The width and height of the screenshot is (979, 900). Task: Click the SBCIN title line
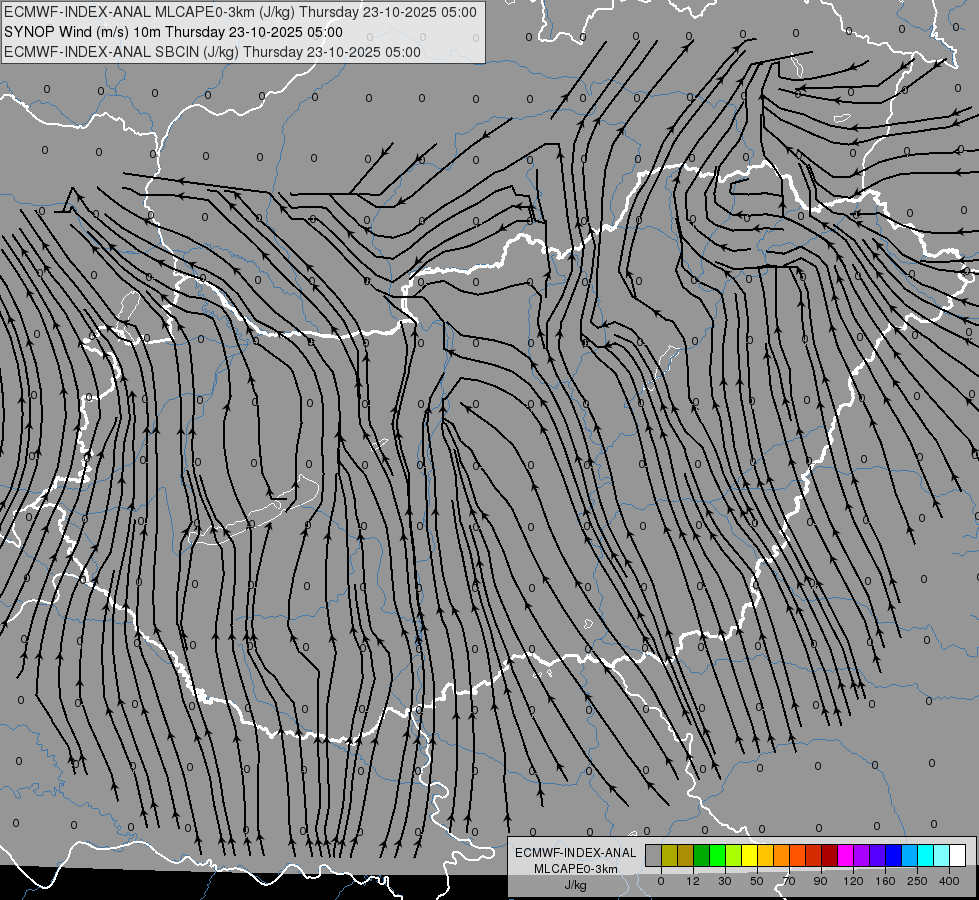tap(212, 52)
